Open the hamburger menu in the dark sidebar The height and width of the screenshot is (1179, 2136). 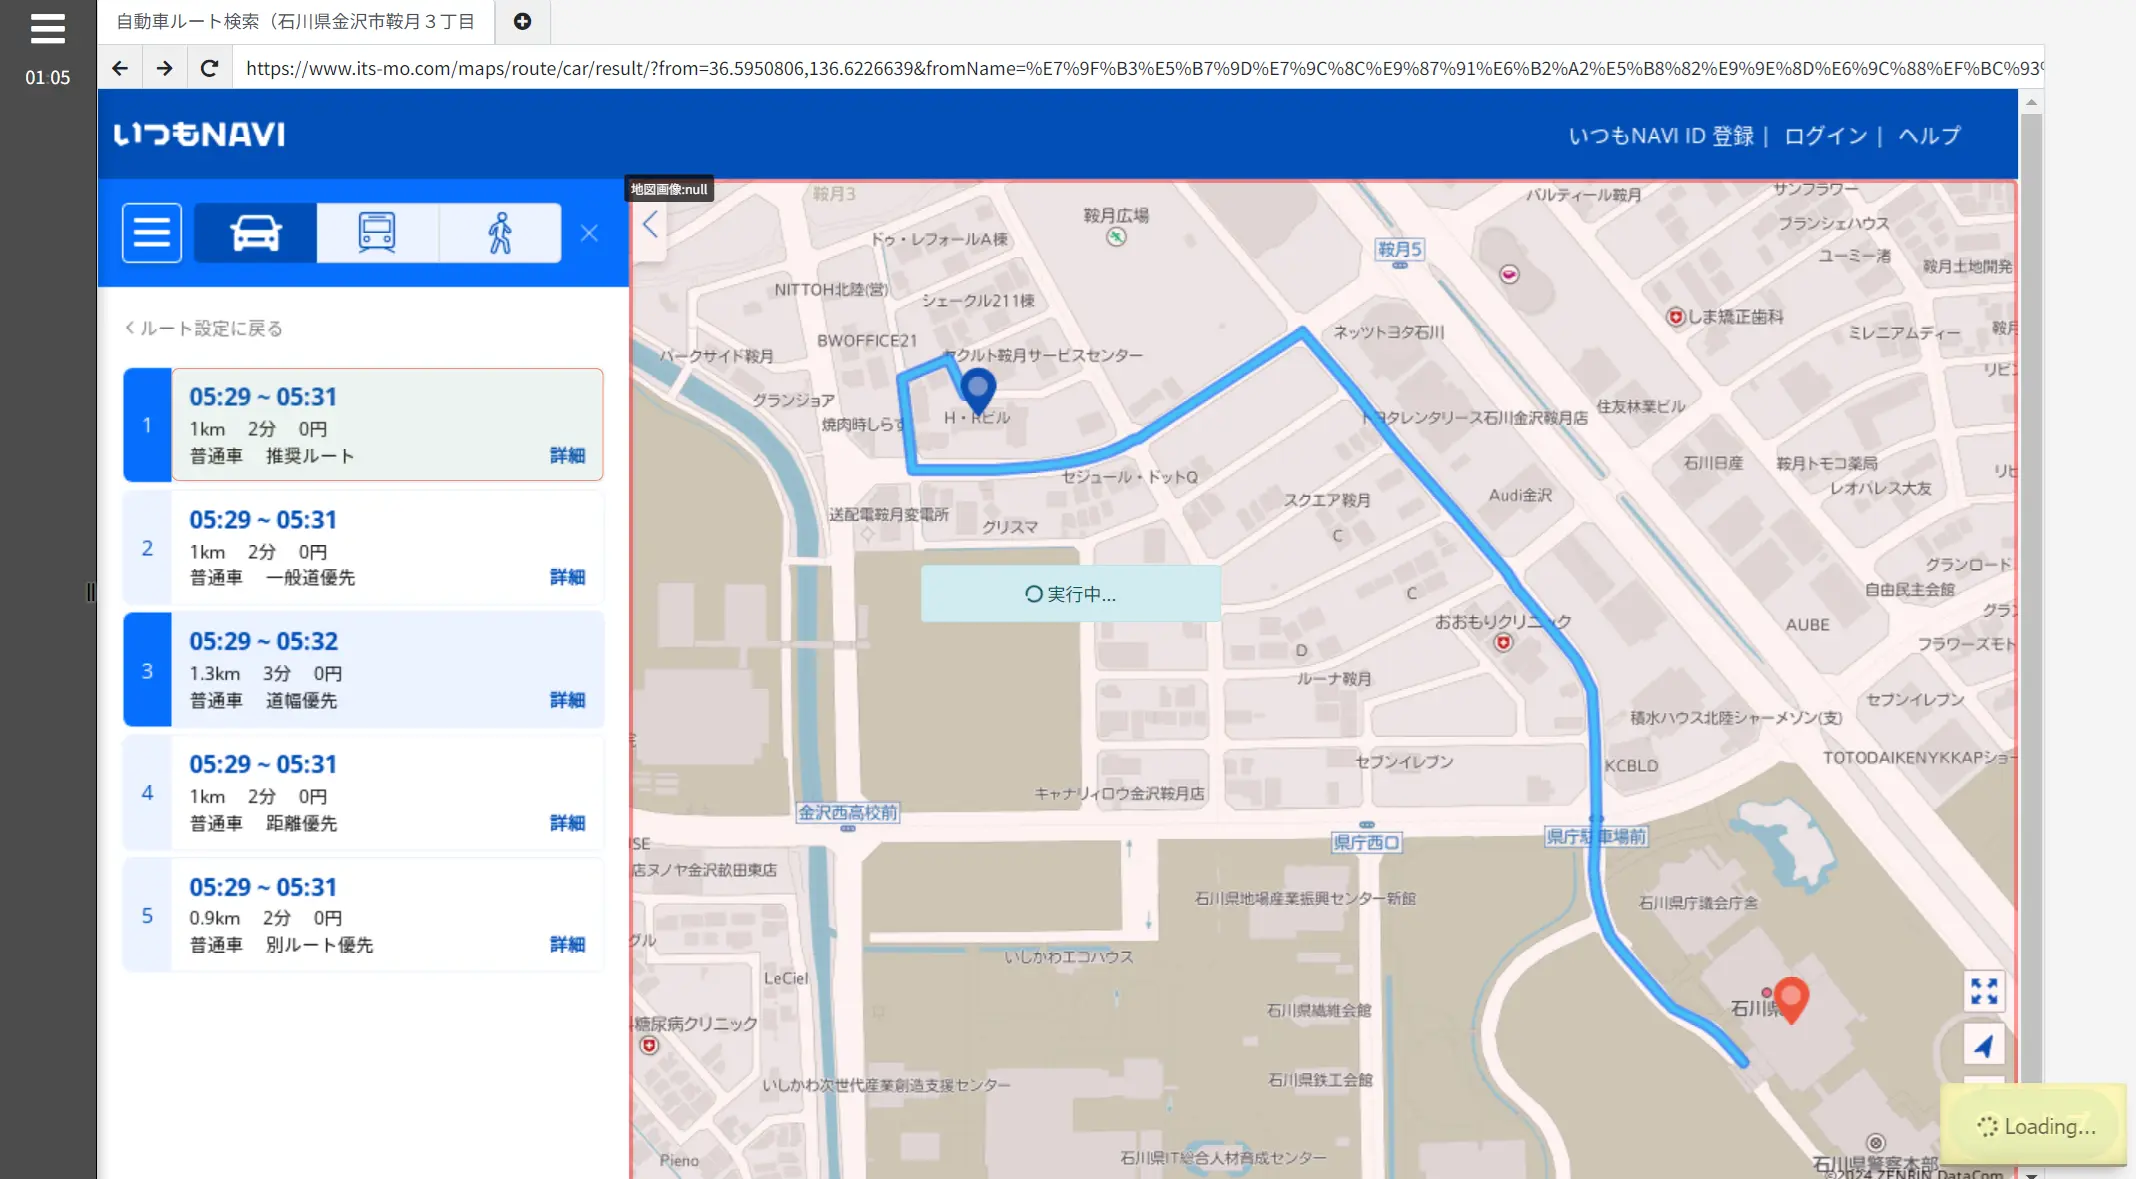[47, 29]
